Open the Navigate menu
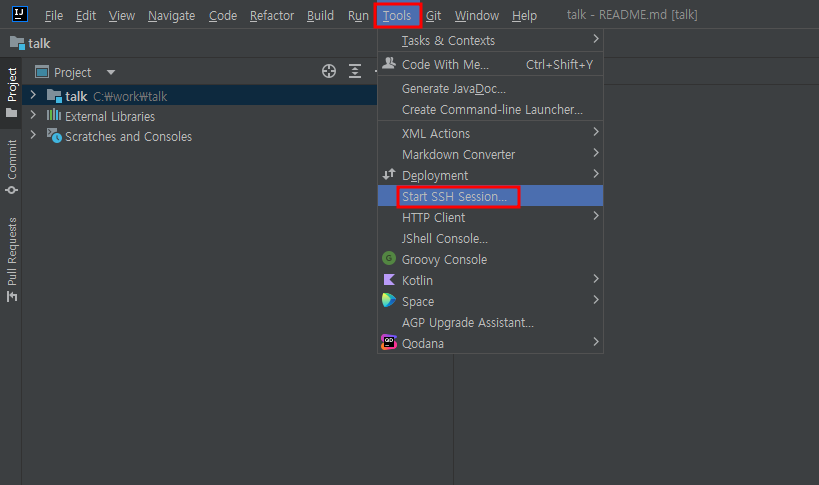Image resolution: width=819 pixels, height=485 pixels. point(171,16)
